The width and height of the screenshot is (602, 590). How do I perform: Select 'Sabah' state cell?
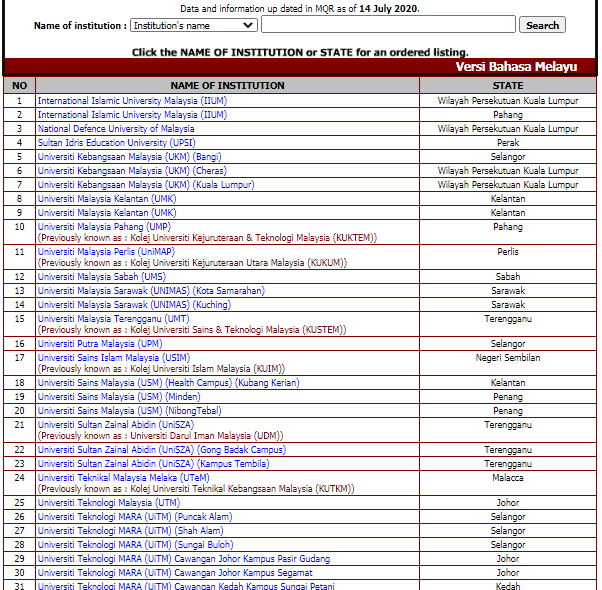(x=508, y=277)
